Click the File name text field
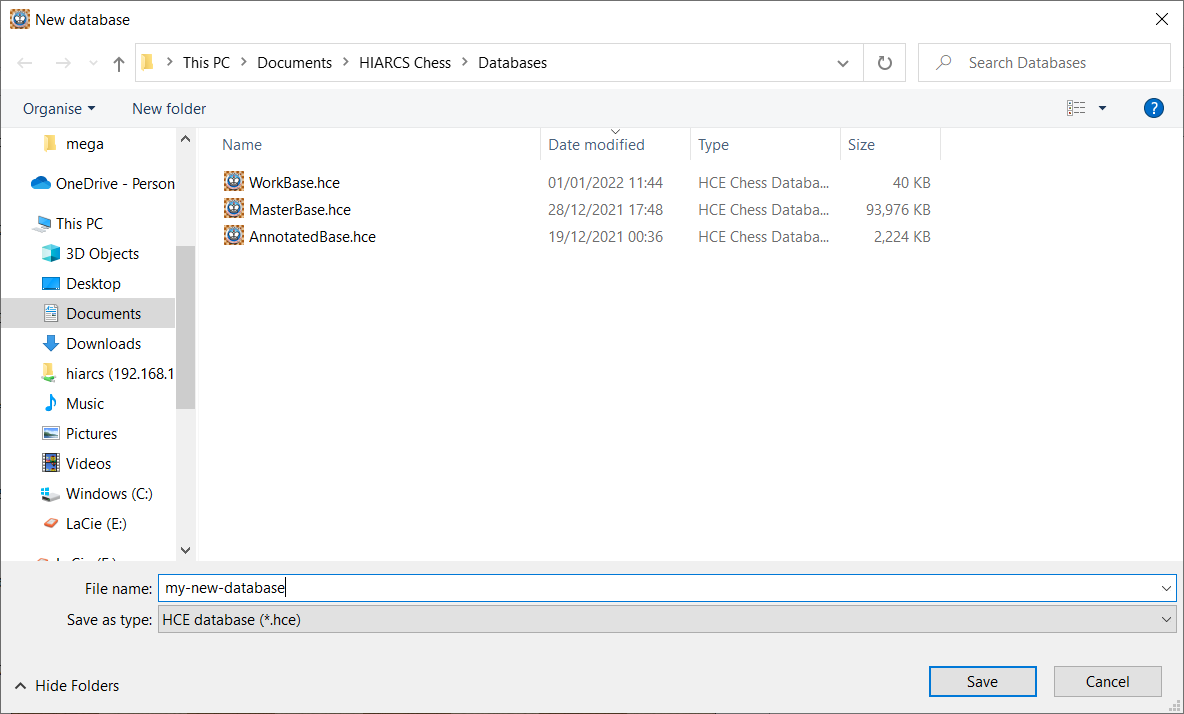The height and width of the screenshot is (714, 1184). pyautogui.click(x=660, y=589)
